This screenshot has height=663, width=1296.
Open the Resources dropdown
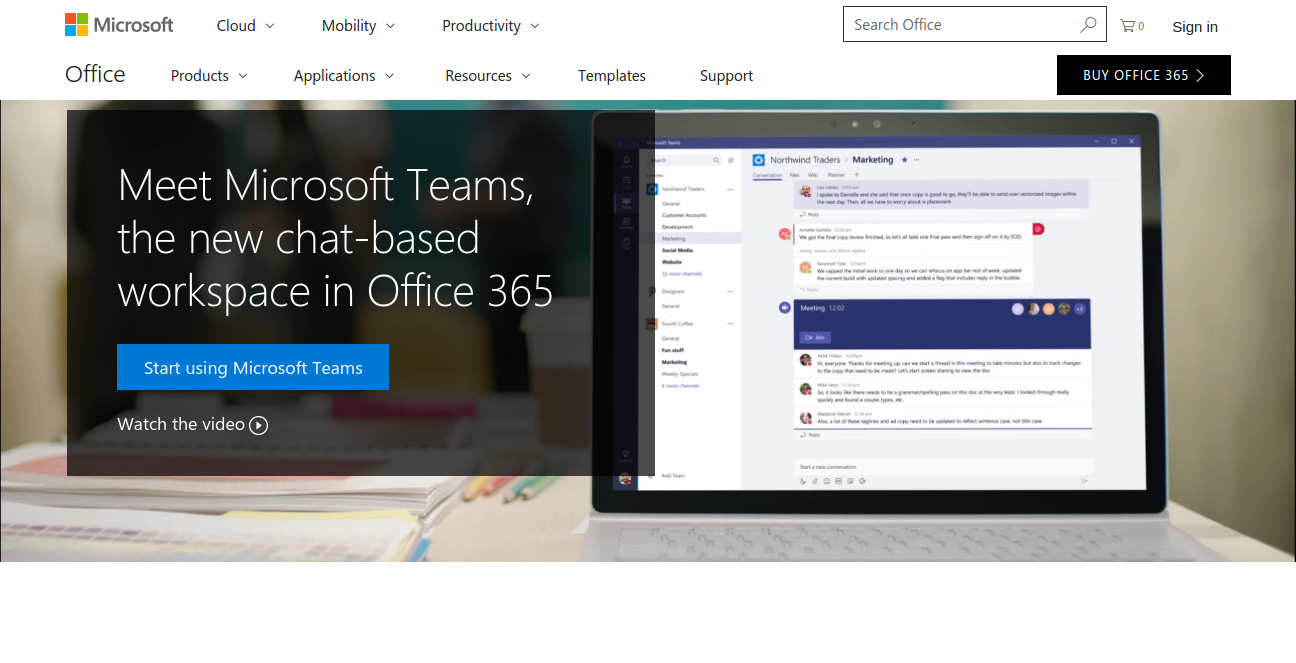pyautogui.click(x=488, y=76)
